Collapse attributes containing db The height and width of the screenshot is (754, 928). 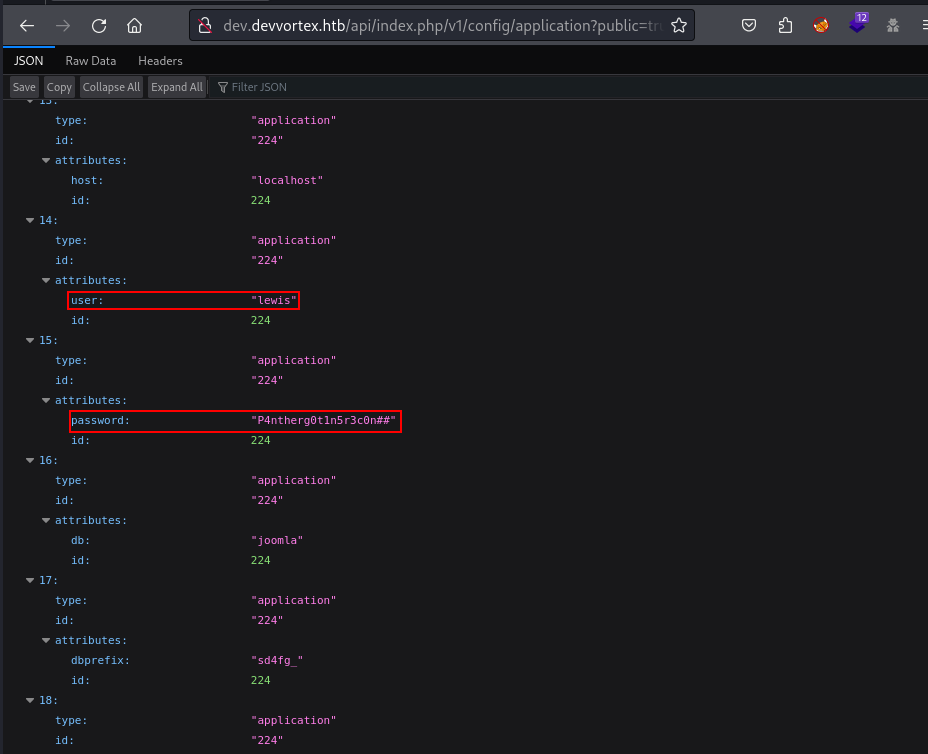coord(46,521)
